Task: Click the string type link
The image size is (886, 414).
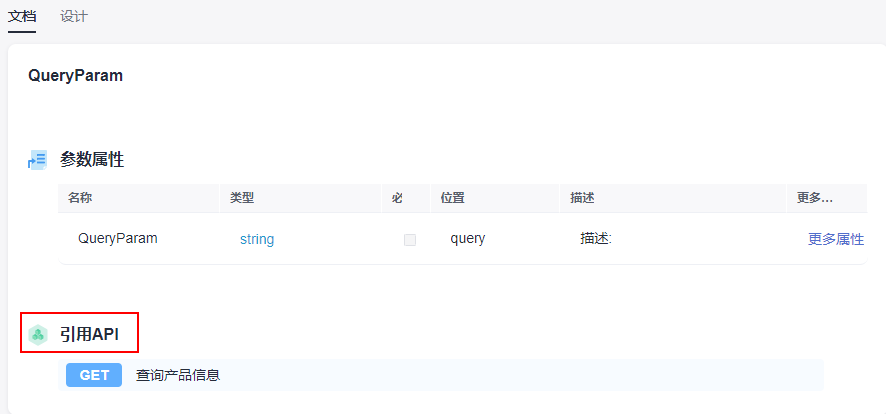Action: click(x=257, y=240)
